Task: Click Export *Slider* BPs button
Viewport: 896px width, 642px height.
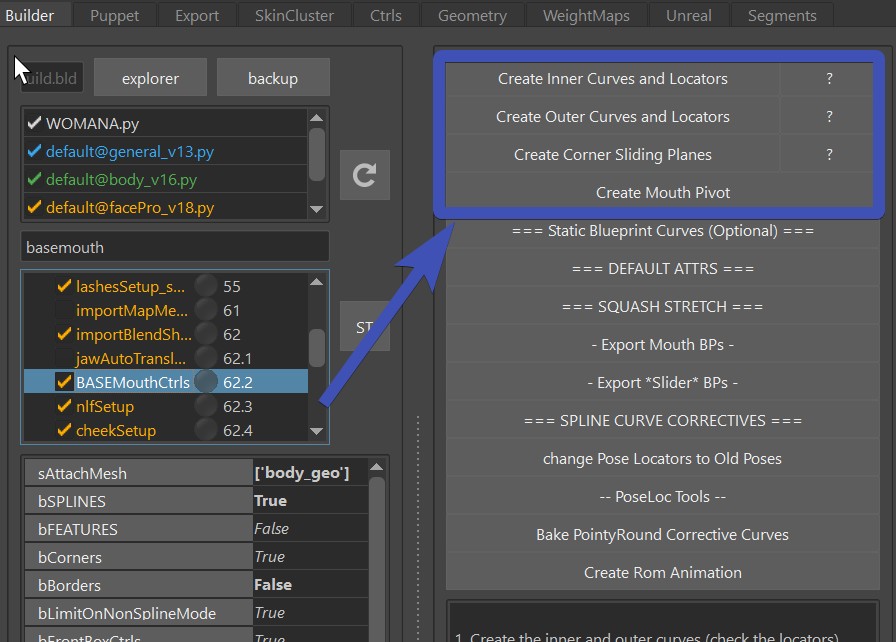Action: coord(662,383)
